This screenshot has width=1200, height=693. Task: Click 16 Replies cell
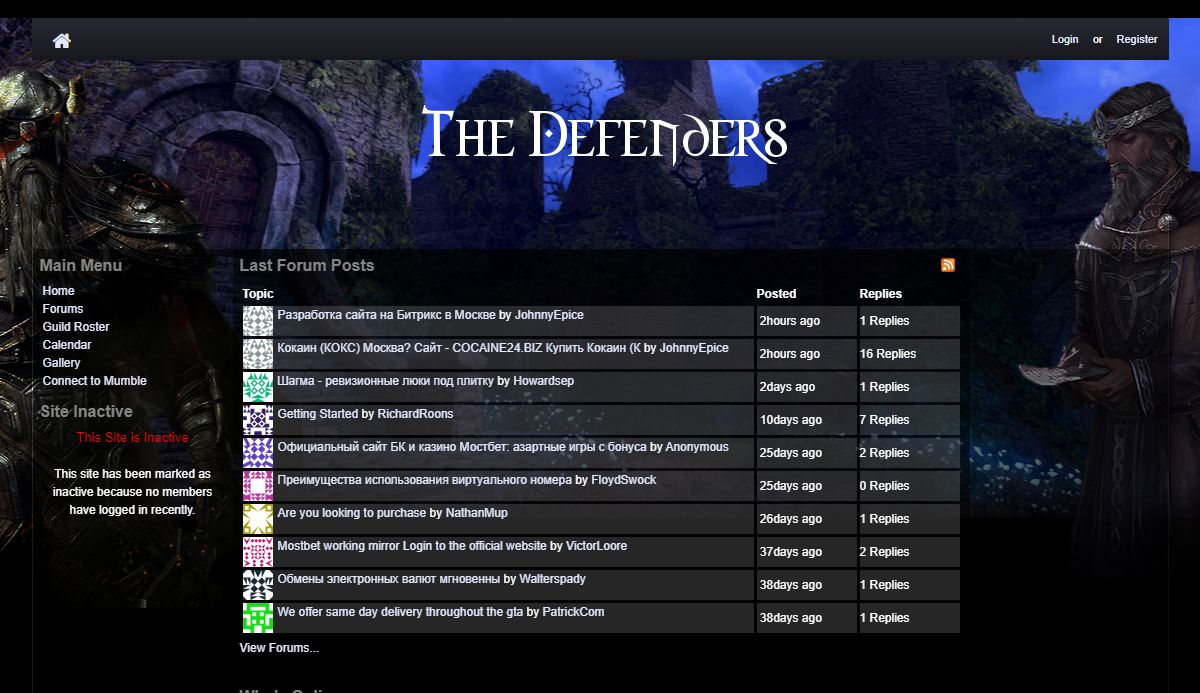click(x=909, y=354)
